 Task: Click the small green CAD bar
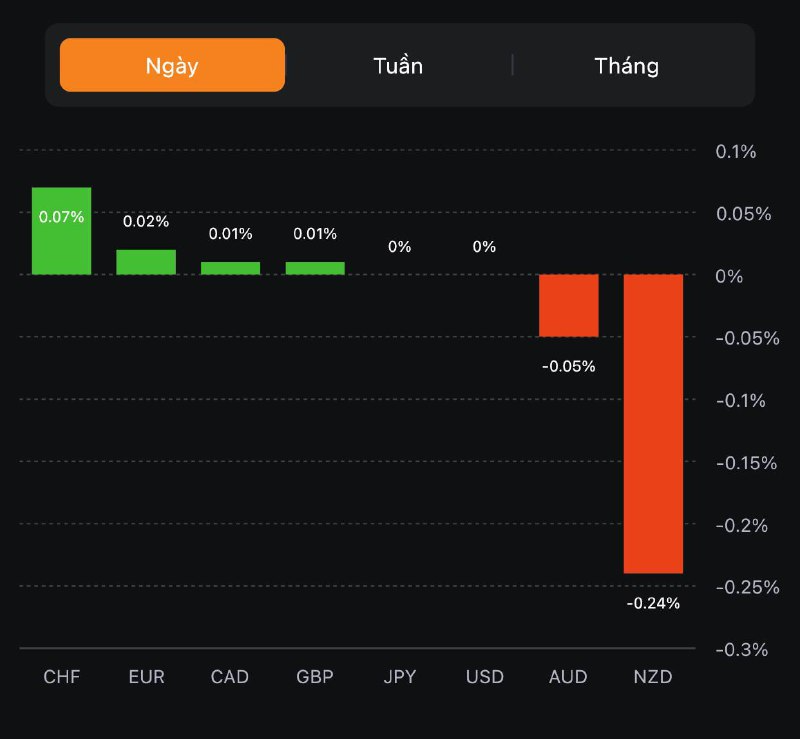pyautogui.click(x=230, y=268)
